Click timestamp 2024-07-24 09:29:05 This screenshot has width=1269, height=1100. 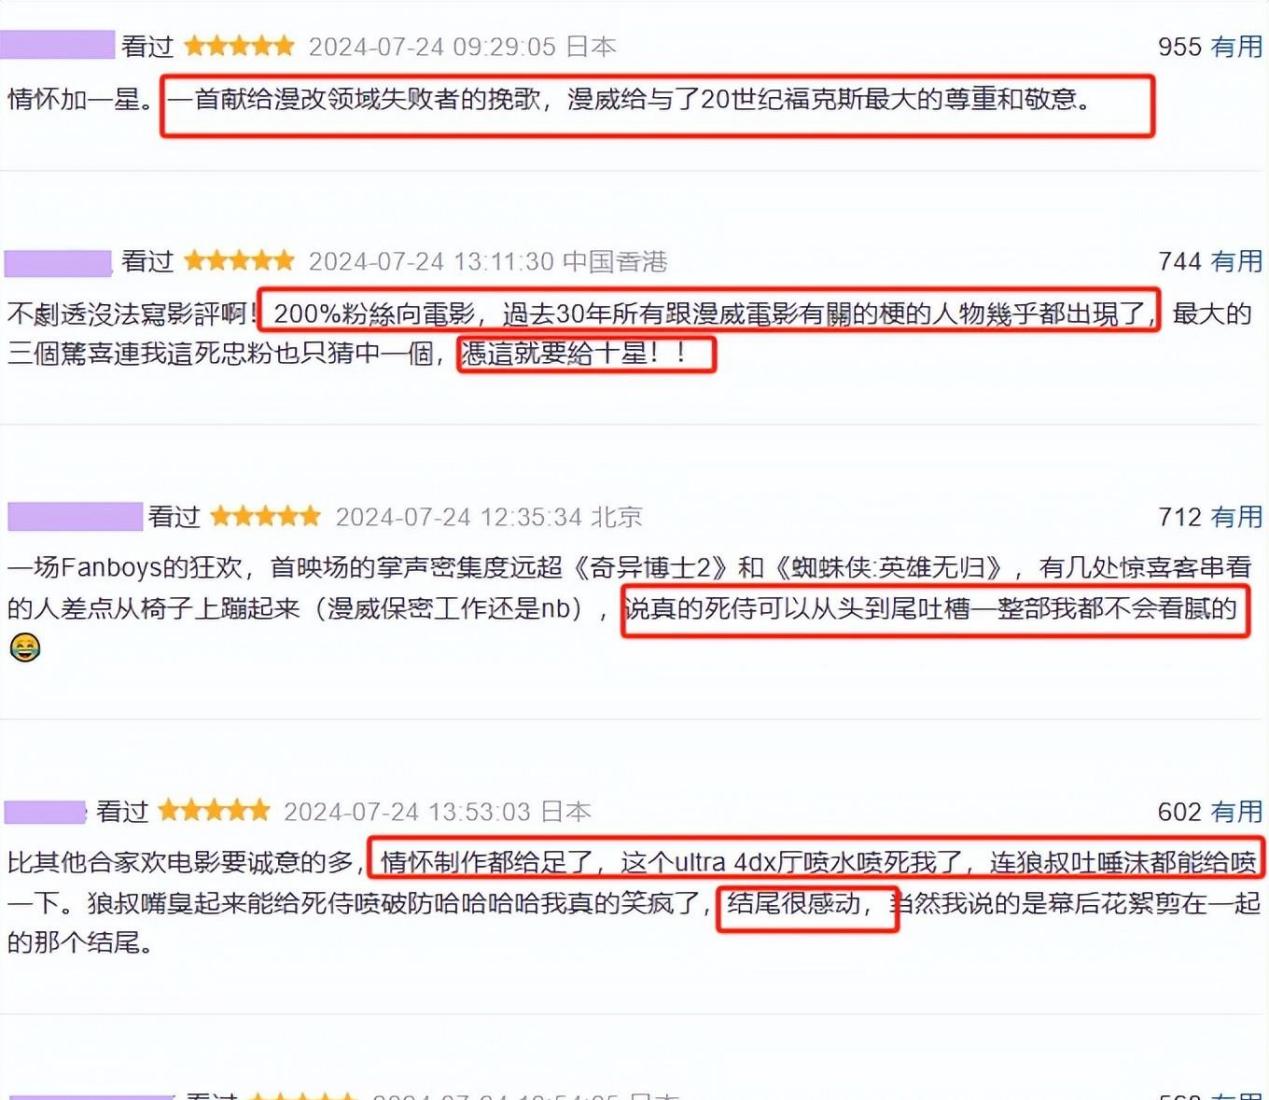[x=432, y=47]
